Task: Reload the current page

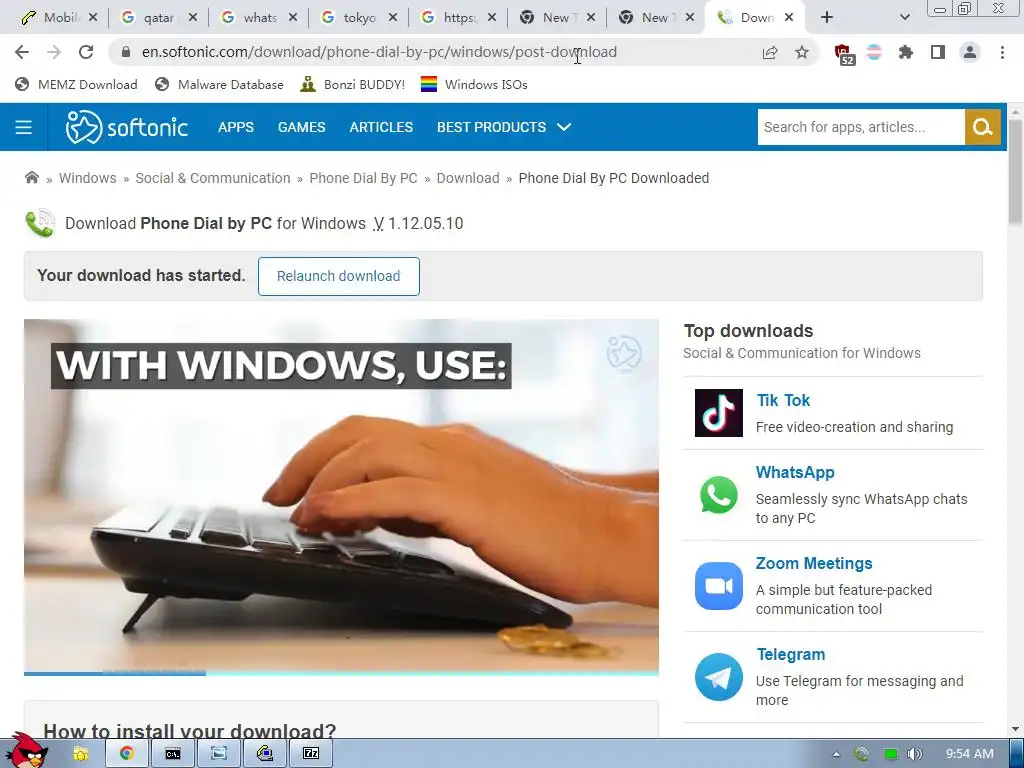Action: (86, 52)
